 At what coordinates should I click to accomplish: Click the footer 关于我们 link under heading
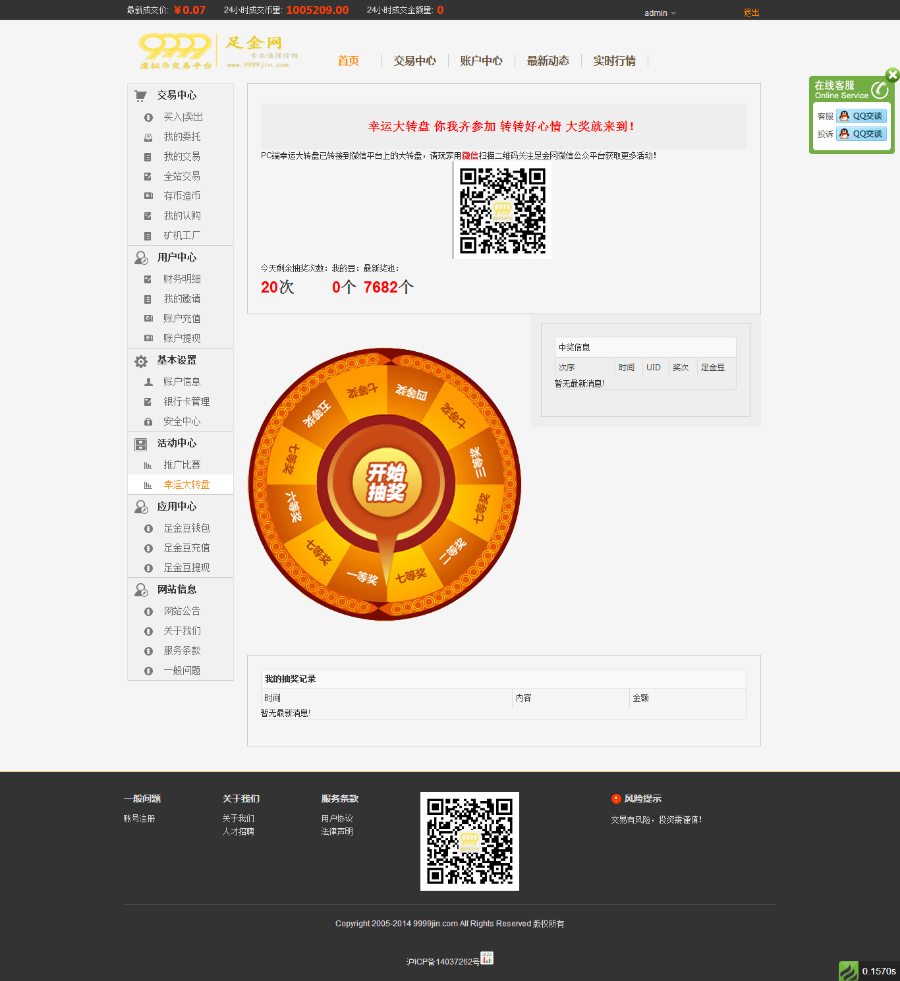point(238,818)
